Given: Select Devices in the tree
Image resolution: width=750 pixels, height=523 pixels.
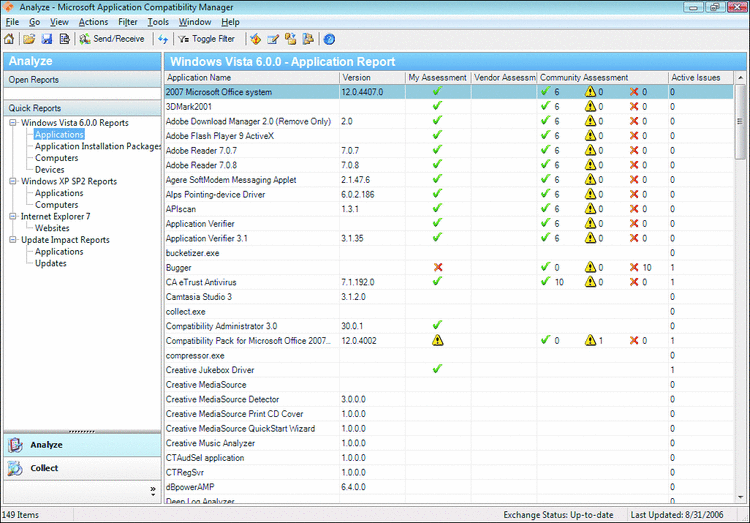Looking at the screenshot, I should coord(49,170).
